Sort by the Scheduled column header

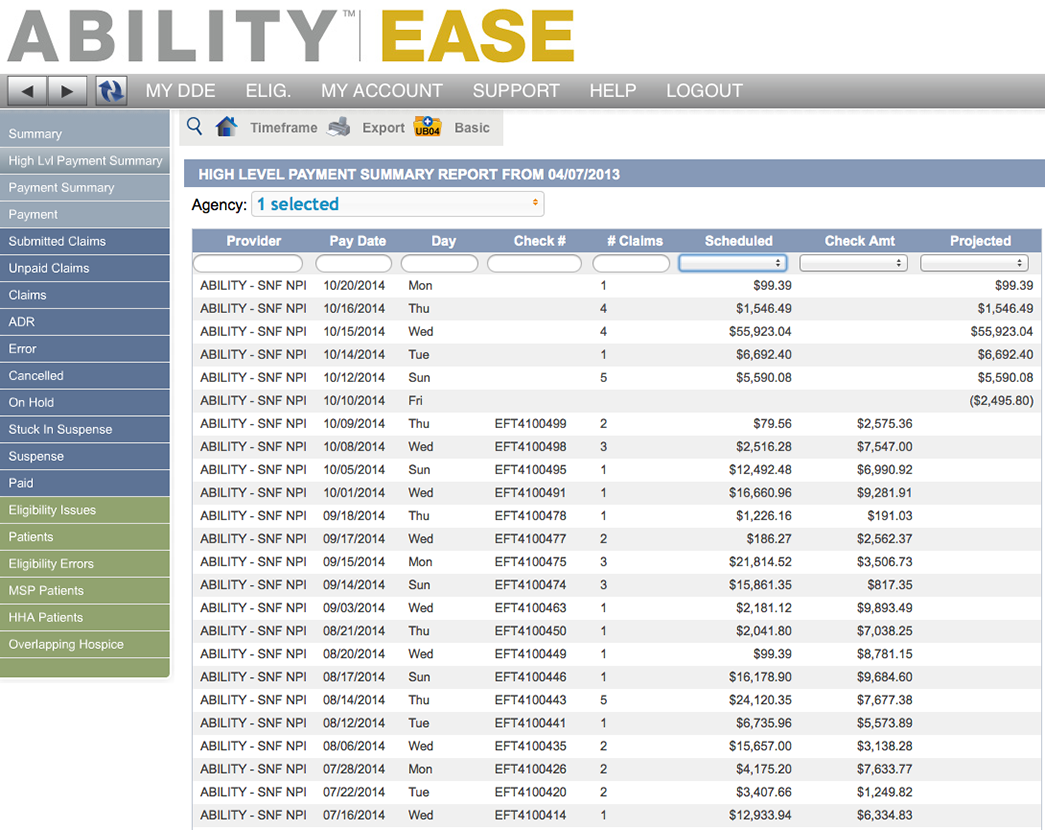(738, 241)
